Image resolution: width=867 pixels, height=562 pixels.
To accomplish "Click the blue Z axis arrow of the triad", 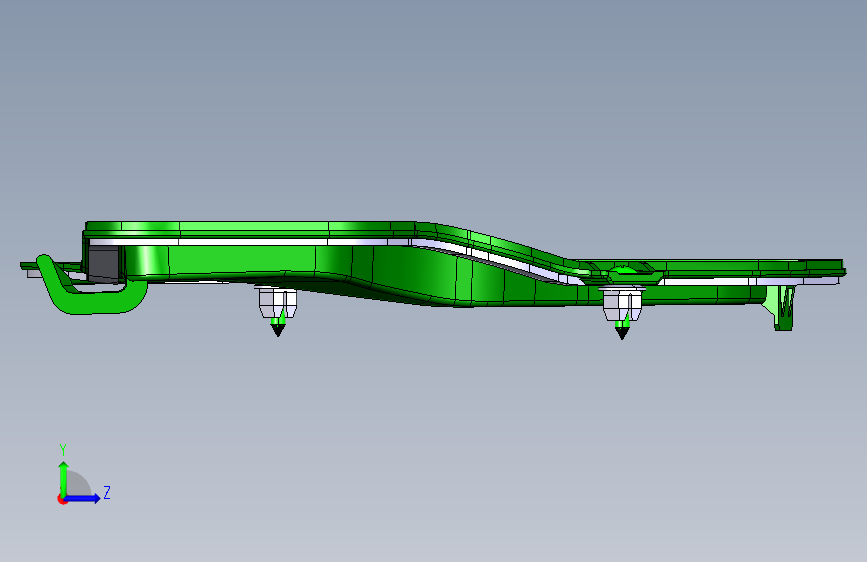I will [x=83, y=498].
